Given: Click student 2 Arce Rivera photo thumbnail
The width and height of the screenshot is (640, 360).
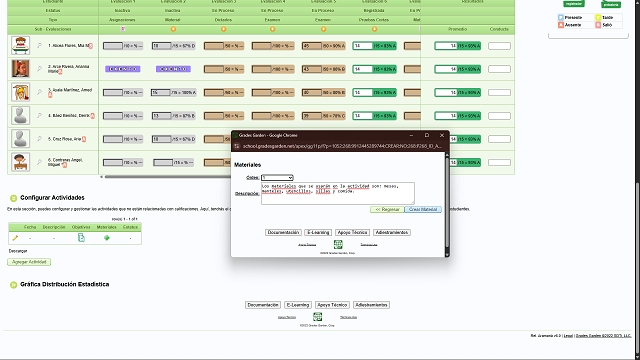Looking at the screenshot, I should [20, 69].
